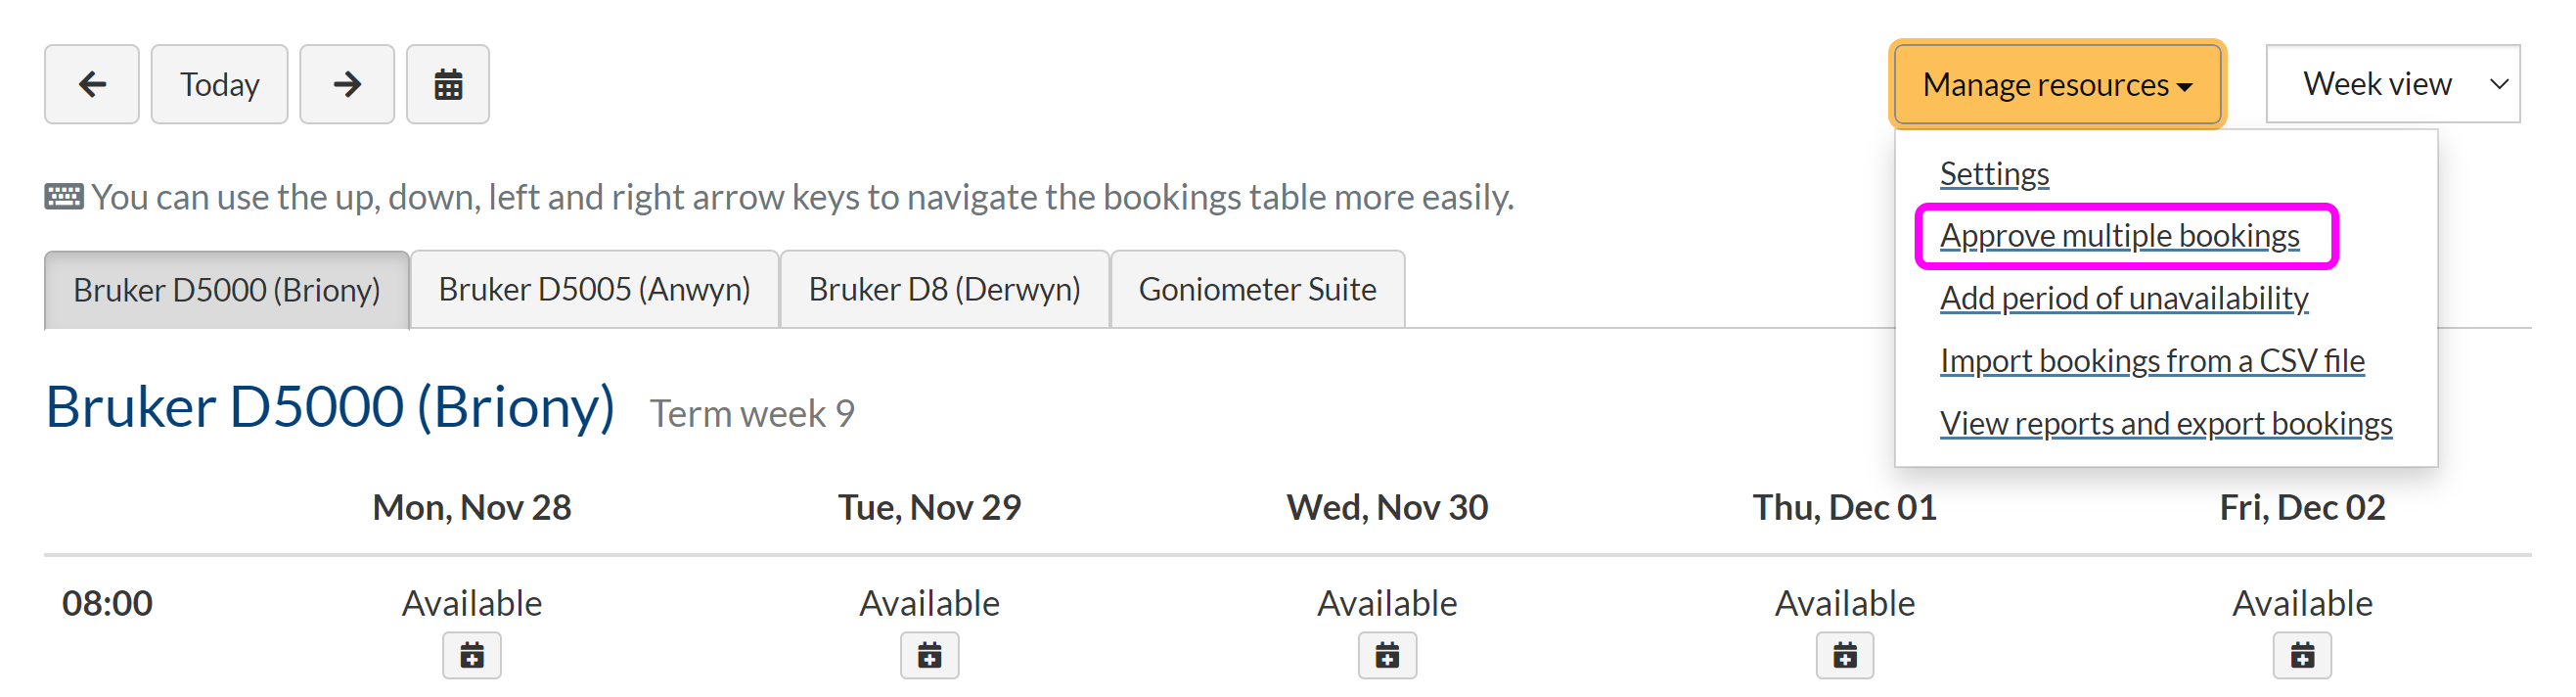The height and width of the screenshot is (697, 2576).
Task: Add booking for Friday Dec 02 08:00
Action: pos(2302,656)
